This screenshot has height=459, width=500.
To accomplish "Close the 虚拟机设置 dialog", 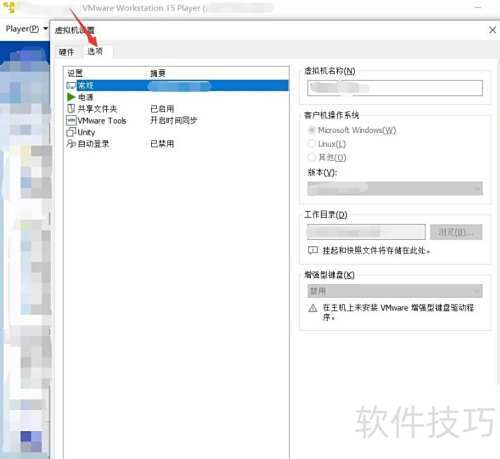I will coord(492,30).
